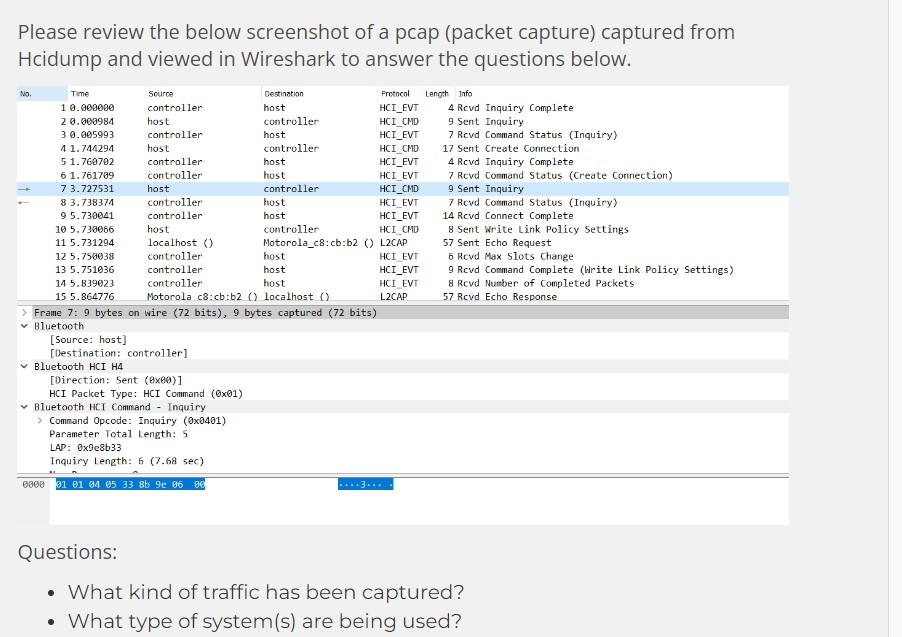Collapse the Bluetooth tree section
The height and width of the screenshot is (637, 902).
pyautogui.click(x=24, y=326)
